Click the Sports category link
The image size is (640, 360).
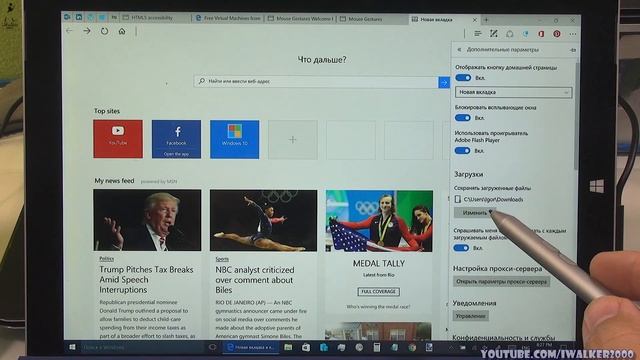point(222,259)
